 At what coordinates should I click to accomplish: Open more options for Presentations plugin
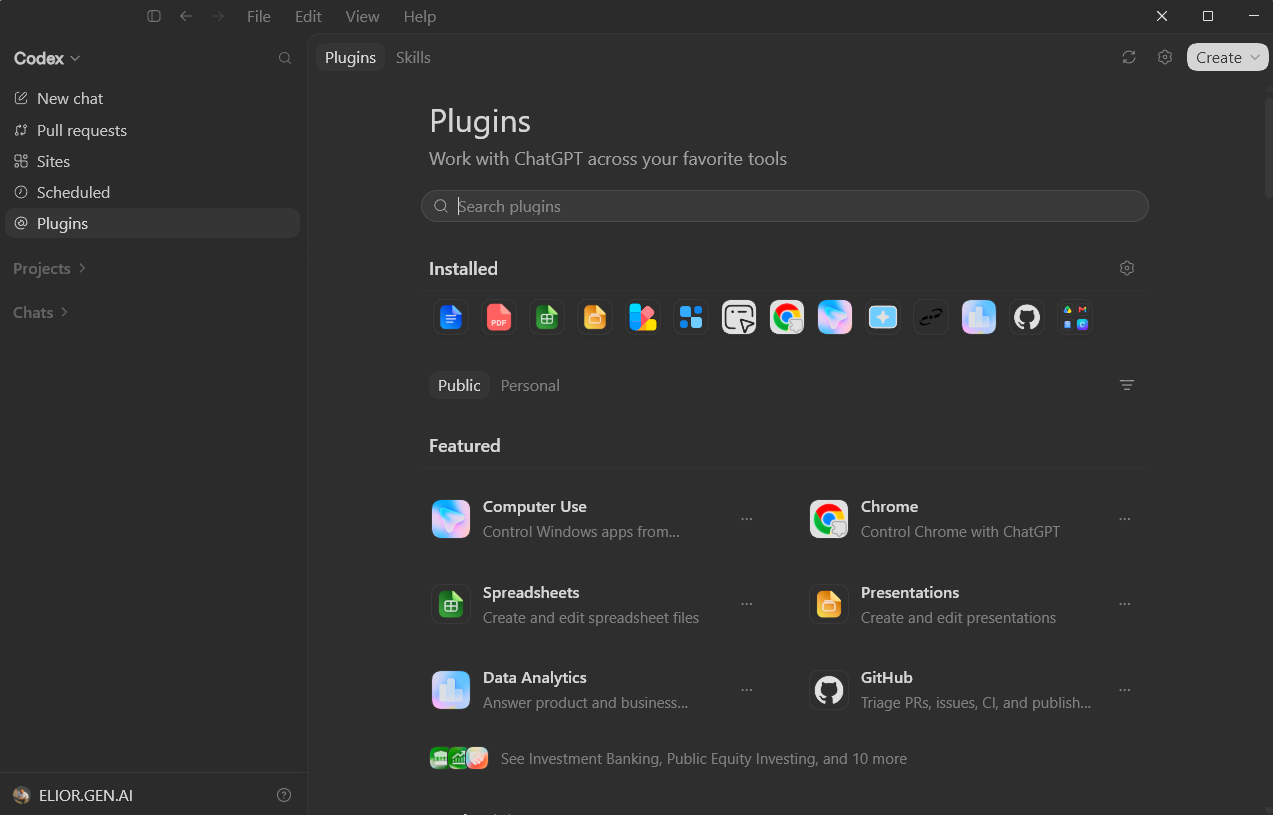[1125, 605]
